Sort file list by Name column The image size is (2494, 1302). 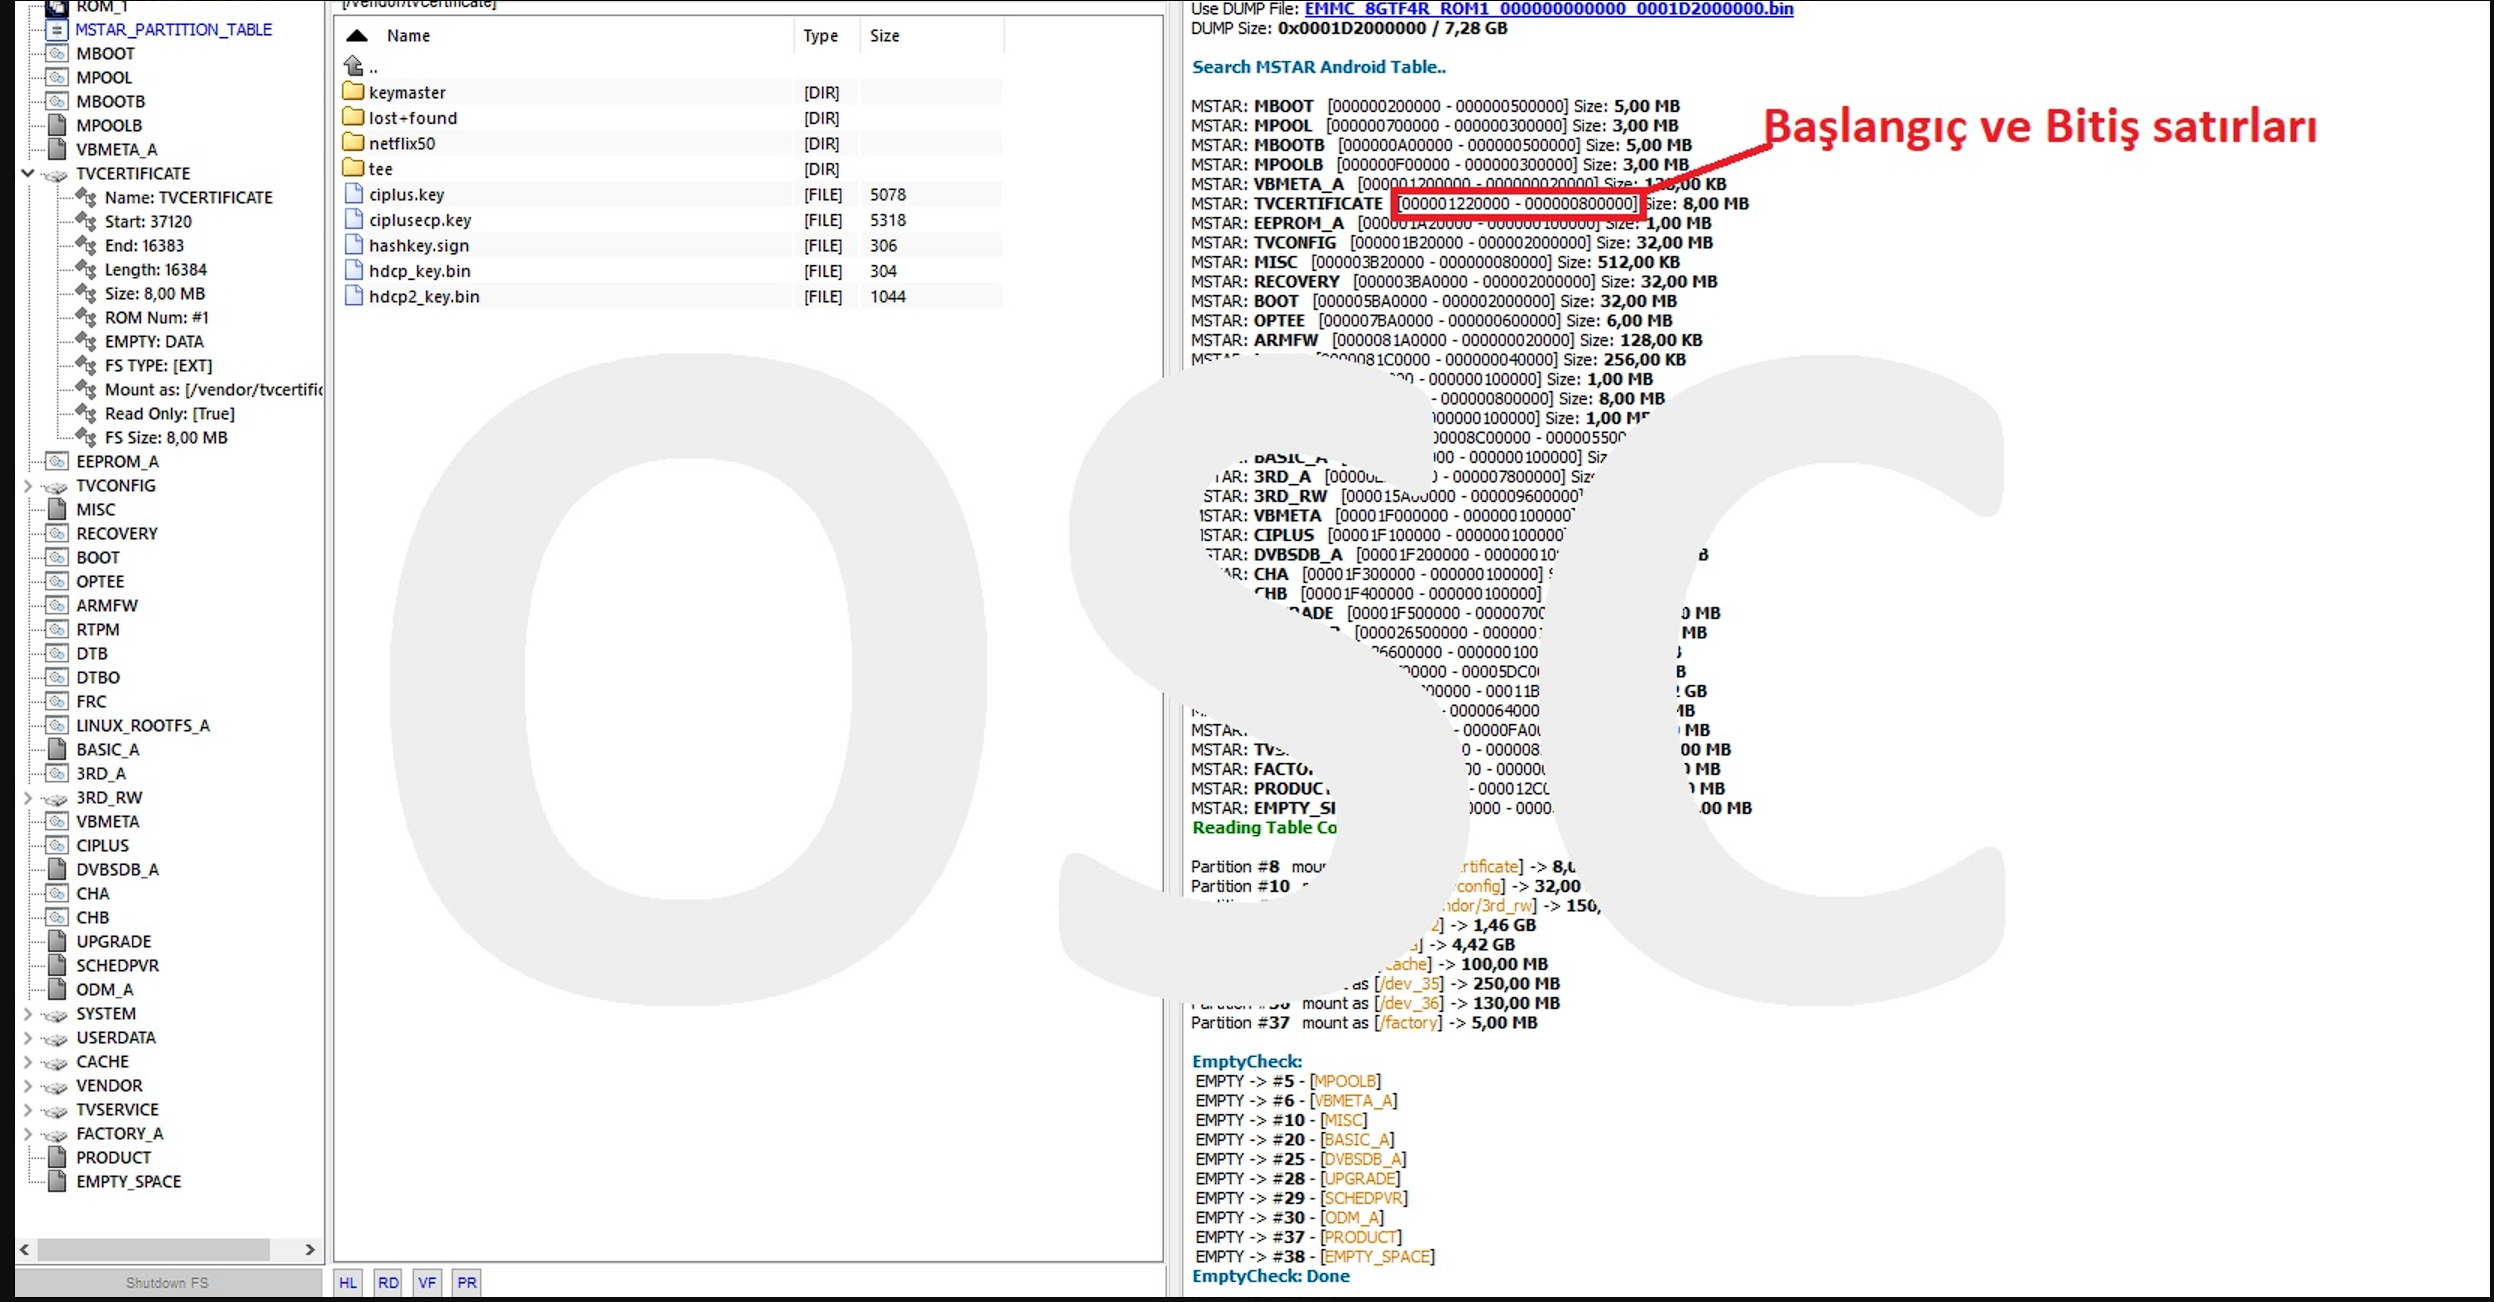[408, 36]
